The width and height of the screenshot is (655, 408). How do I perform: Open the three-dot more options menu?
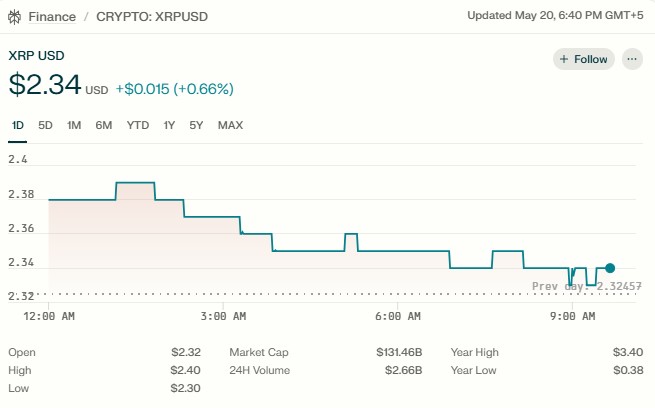(631, 59)
